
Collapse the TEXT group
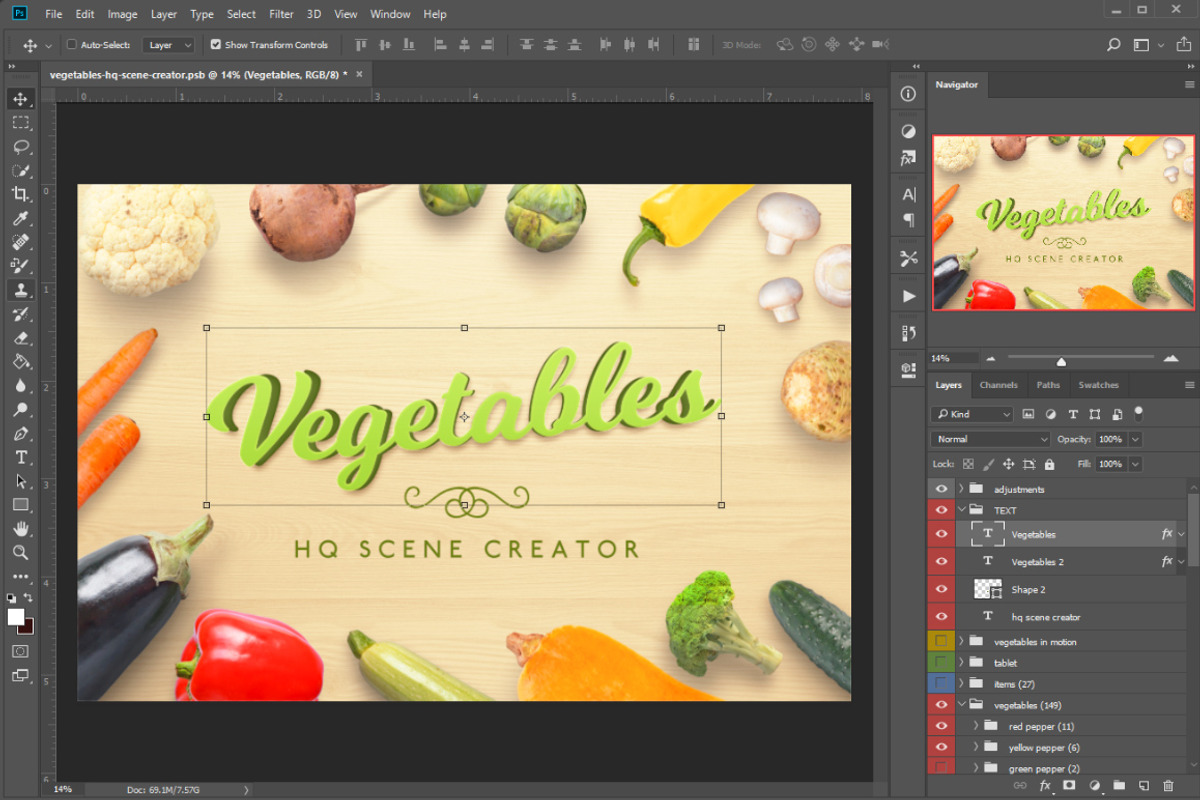pyautogui.click(x=962, y=510)
